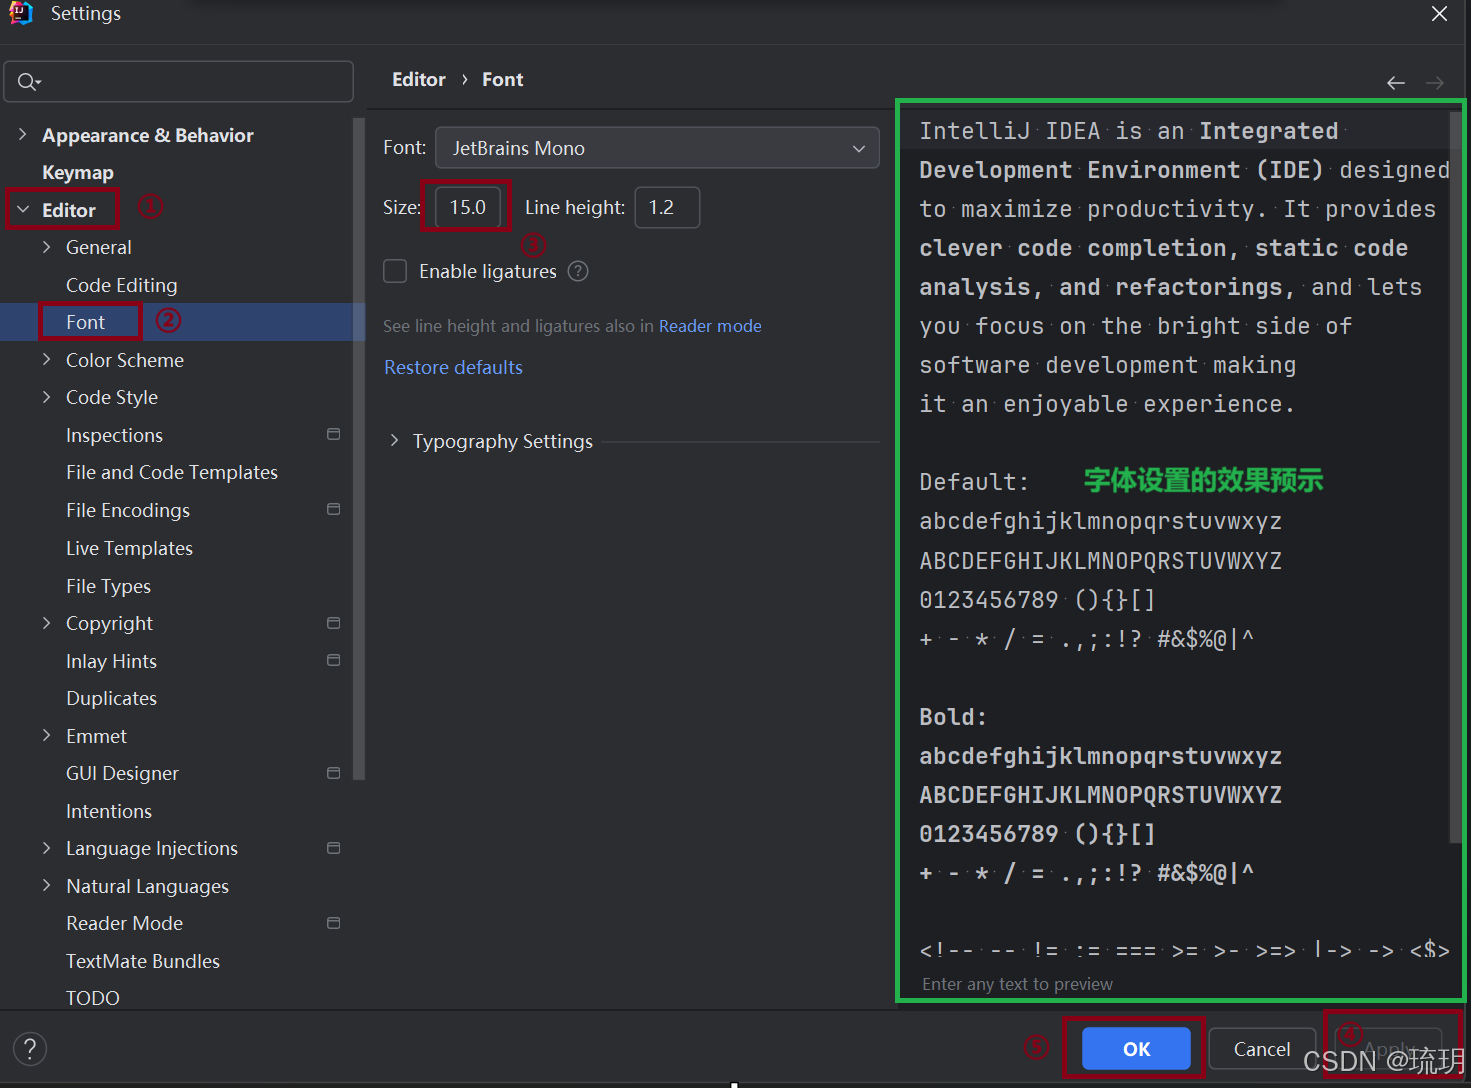Enable the ligatures checkbox
Image resolution: width=1471 pixels, height=1088 pixels.
click(395, 271)
